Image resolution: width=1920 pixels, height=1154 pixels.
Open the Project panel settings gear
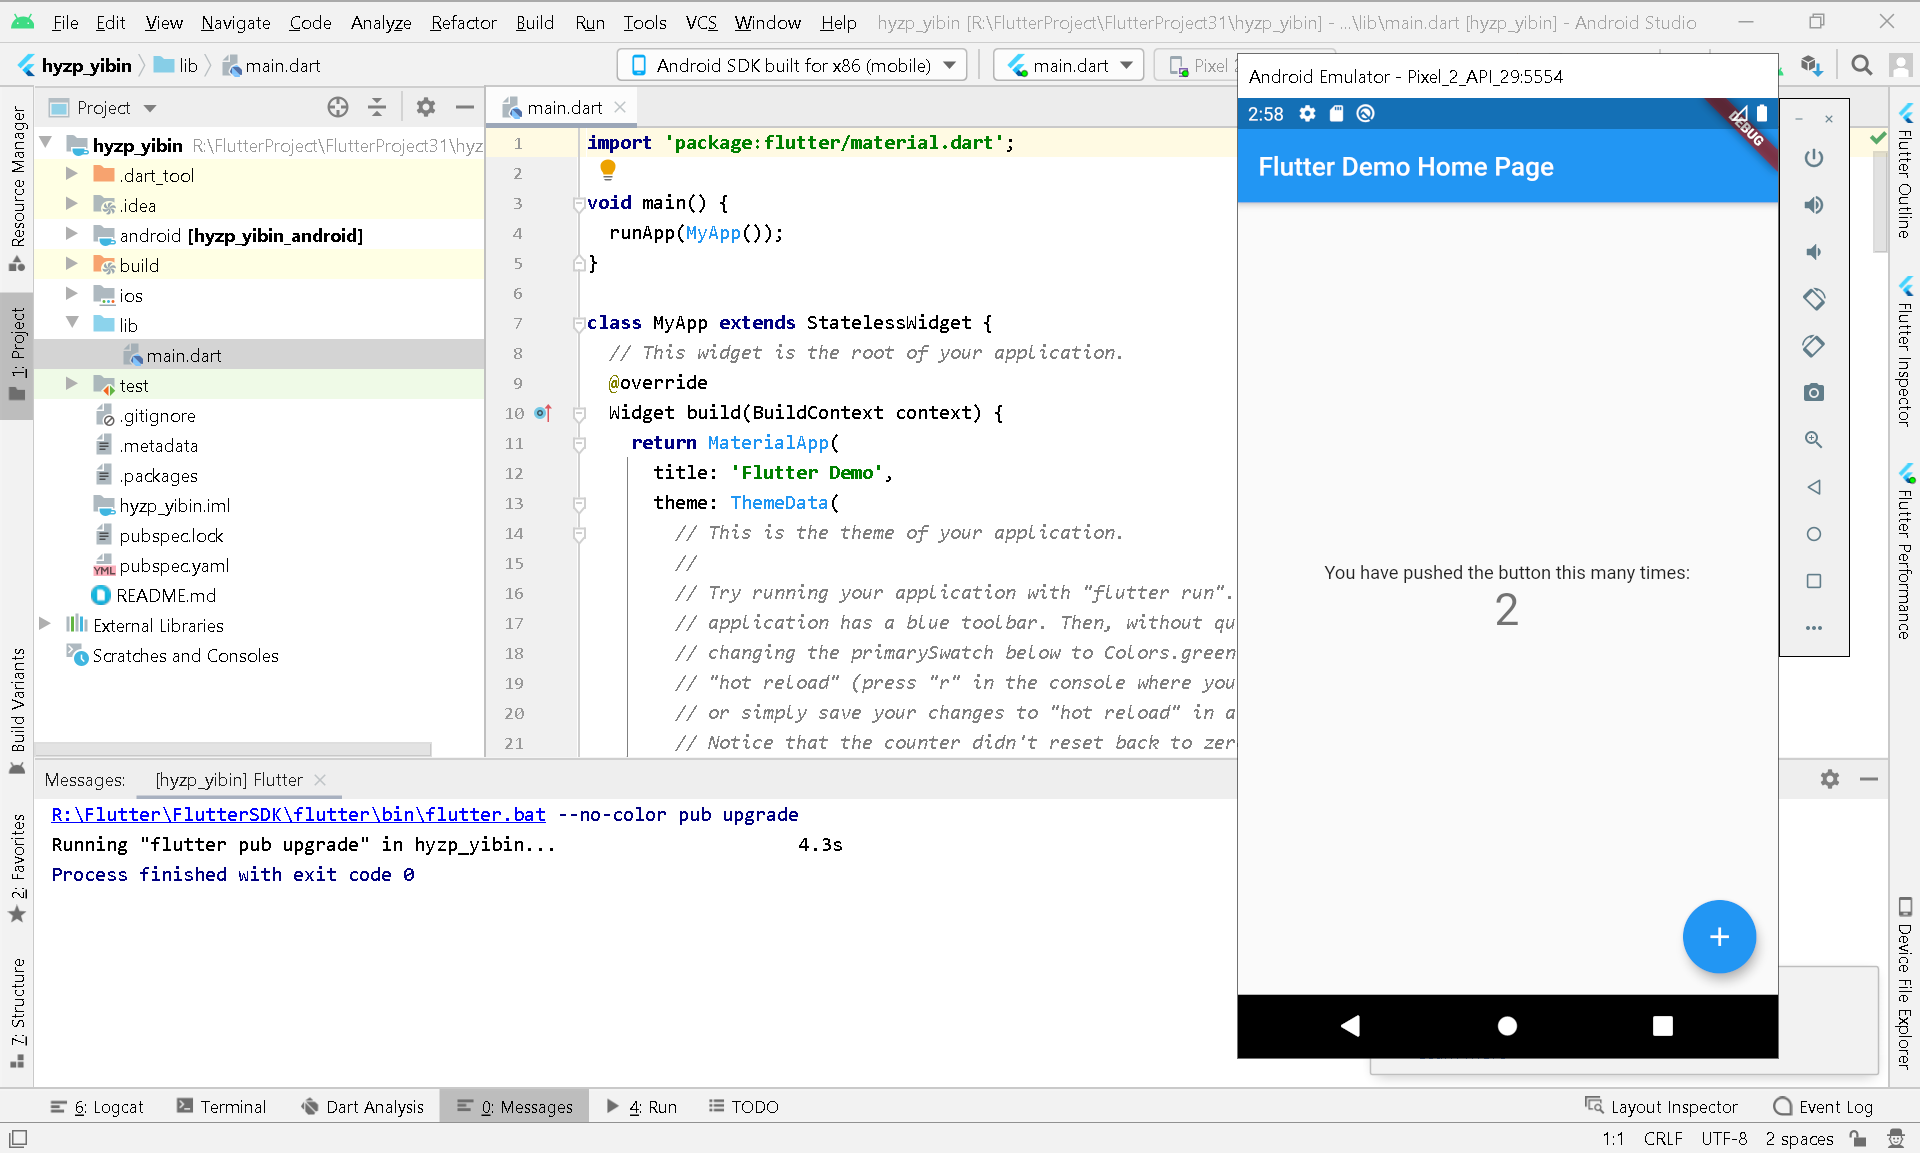click(x=426, y=107)
